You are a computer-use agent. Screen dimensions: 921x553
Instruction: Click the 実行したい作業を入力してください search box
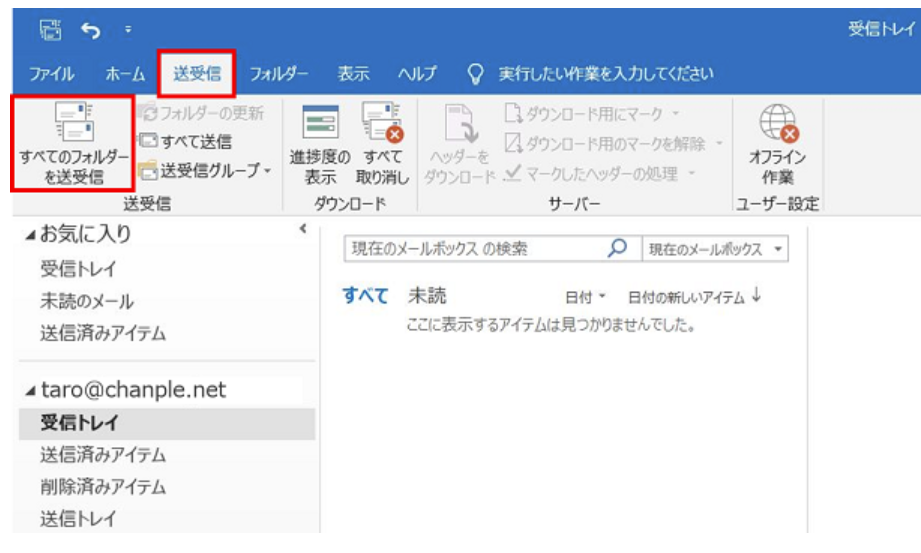[606, 74]
